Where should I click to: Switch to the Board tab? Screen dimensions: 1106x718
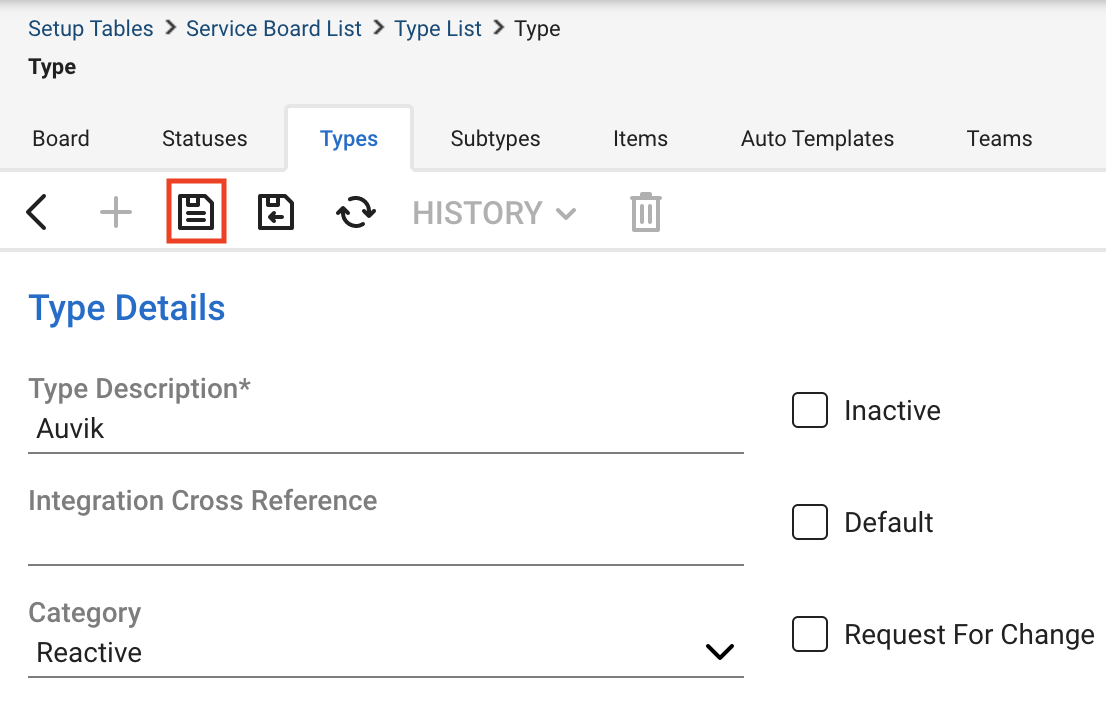pyautogui.click(x=61, y=138)
